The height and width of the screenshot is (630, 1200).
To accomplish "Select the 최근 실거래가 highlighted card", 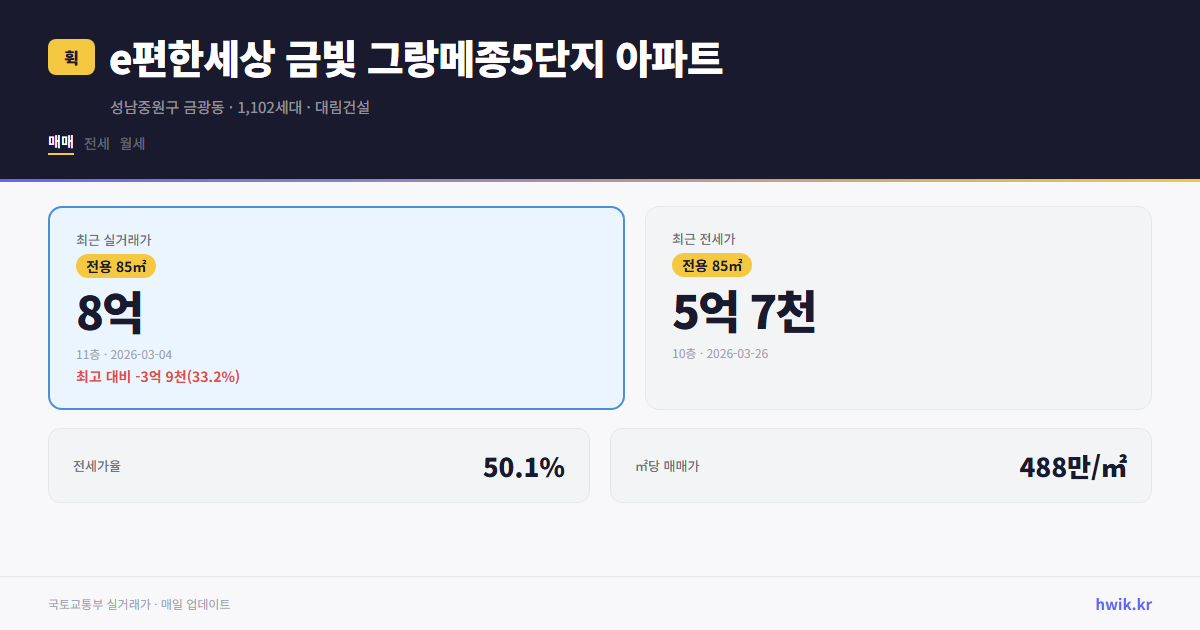I will point(336,307).
